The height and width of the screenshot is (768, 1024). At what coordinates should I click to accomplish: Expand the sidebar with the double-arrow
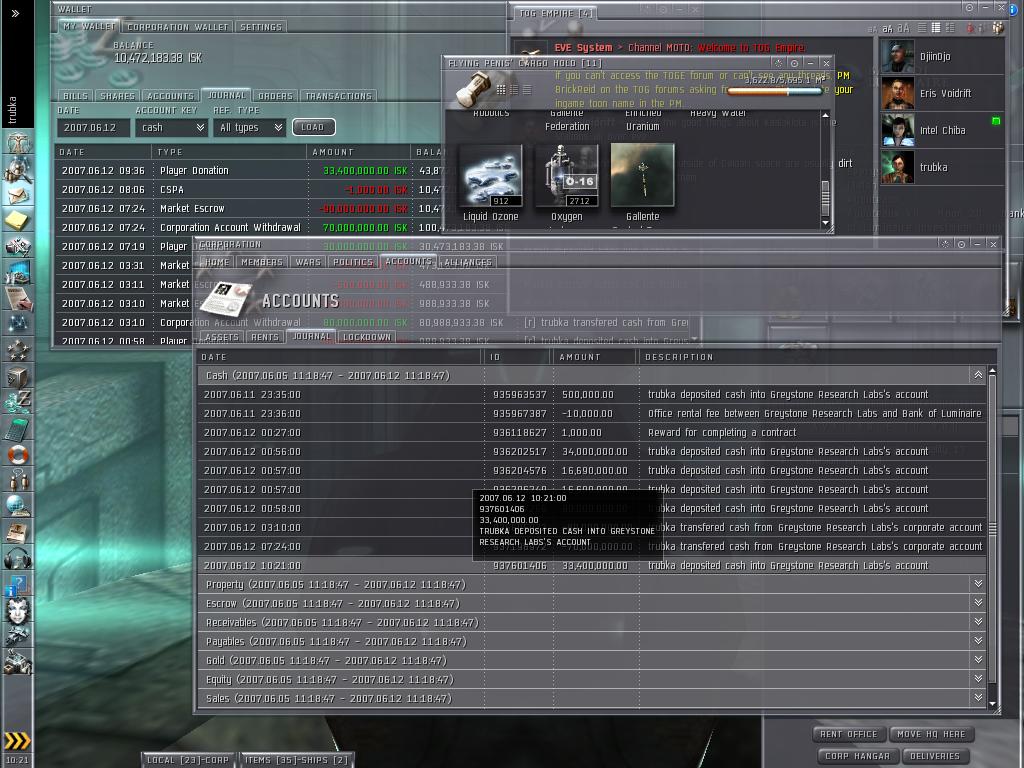(x=16, y=13)
